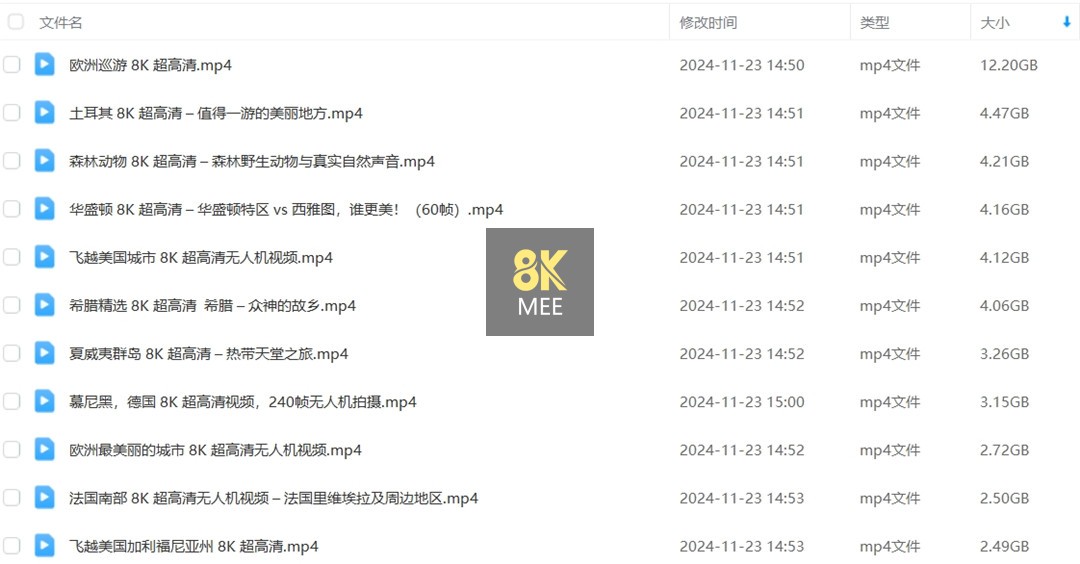Click the 2.49GB size cell
This screenshot has width=1080, height=564.
click(x=1004, y=547)
